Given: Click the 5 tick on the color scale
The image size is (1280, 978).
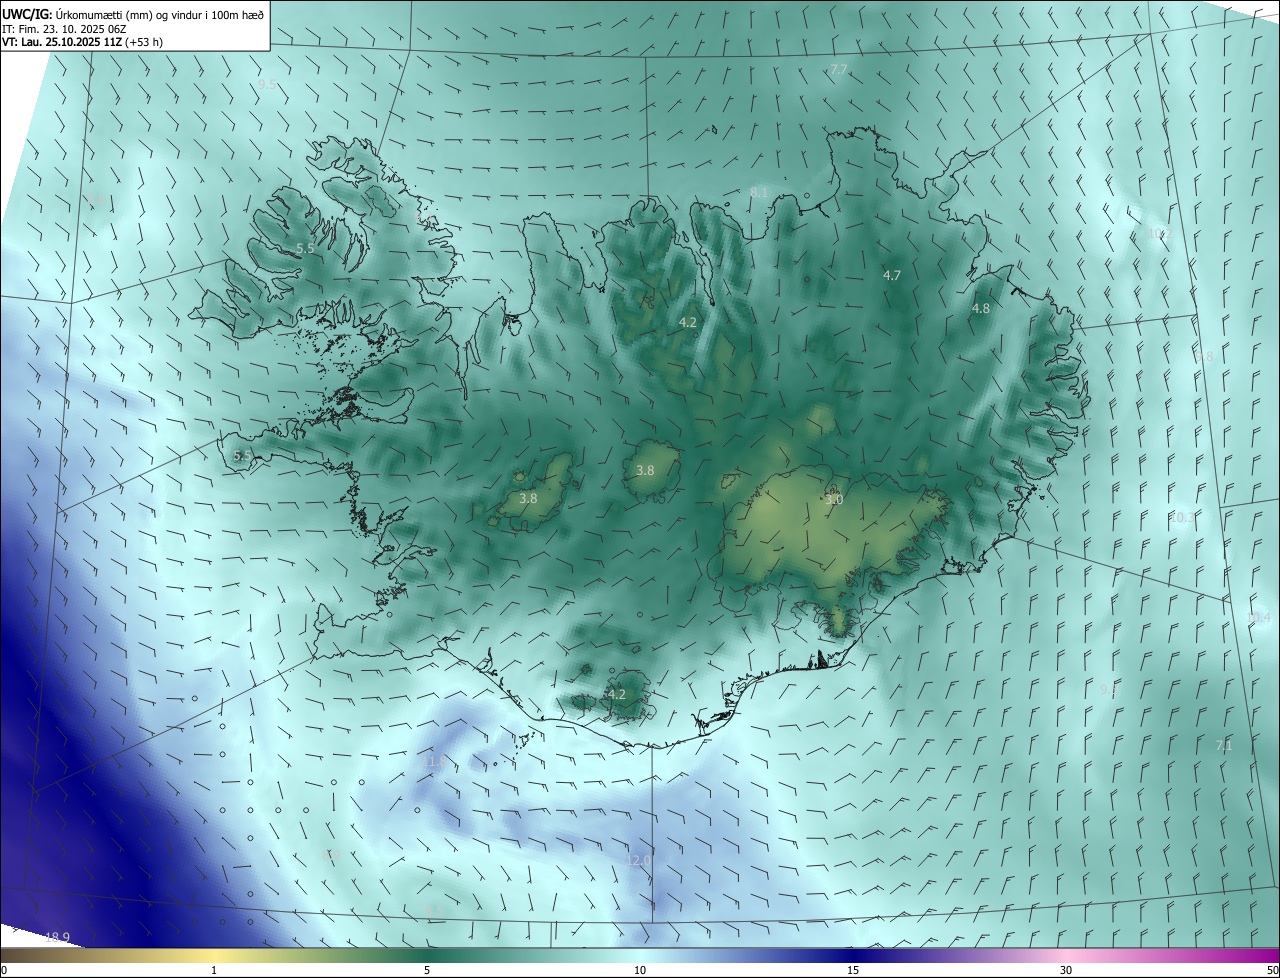Looking at the screenshot, I should coord(427,970).
